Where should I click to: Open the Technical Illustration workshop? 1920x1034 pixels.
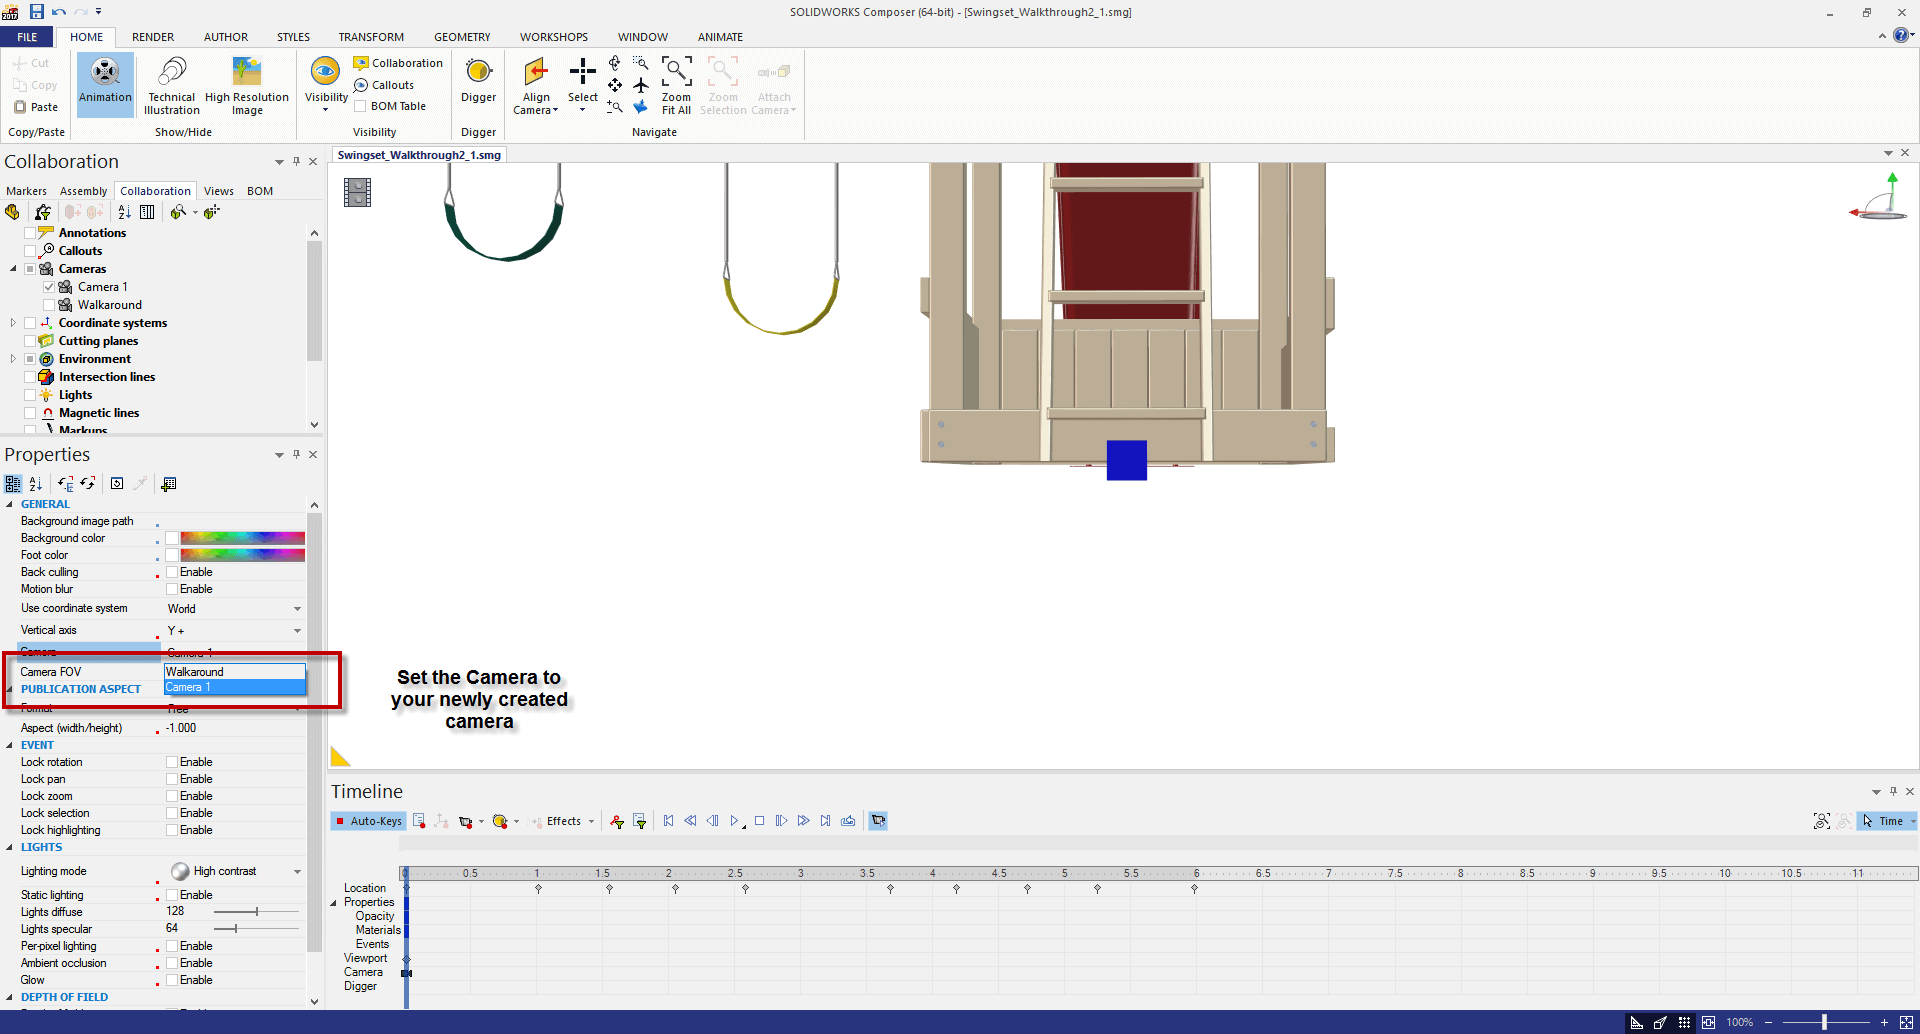click(x=171, y=84)
